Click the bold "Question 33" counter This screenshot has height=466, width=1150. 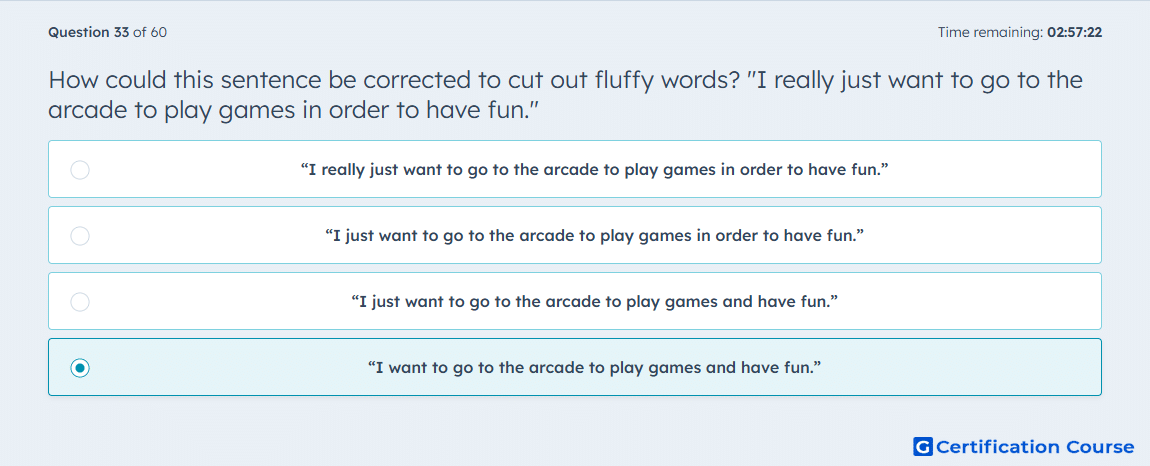pos(89,32)
